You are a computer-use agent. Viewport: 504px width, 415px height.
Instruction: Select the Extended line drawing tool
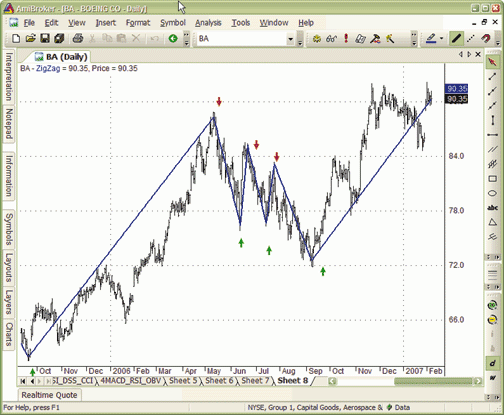click(x=492, y=106)
